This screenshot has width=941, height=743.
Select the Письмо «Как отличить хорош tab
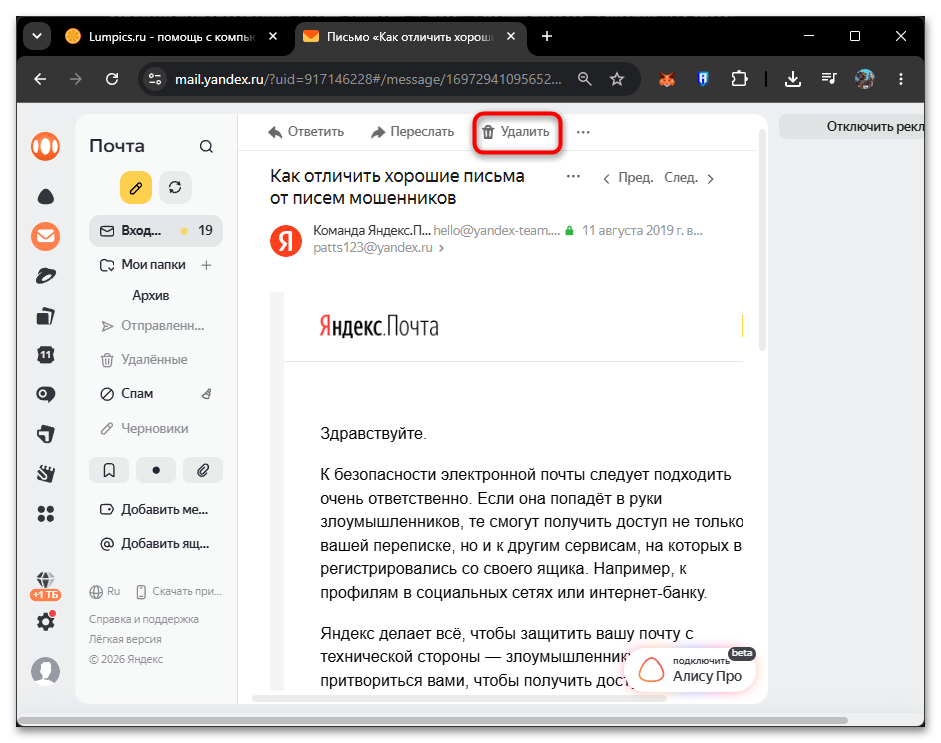pos(410,37)
